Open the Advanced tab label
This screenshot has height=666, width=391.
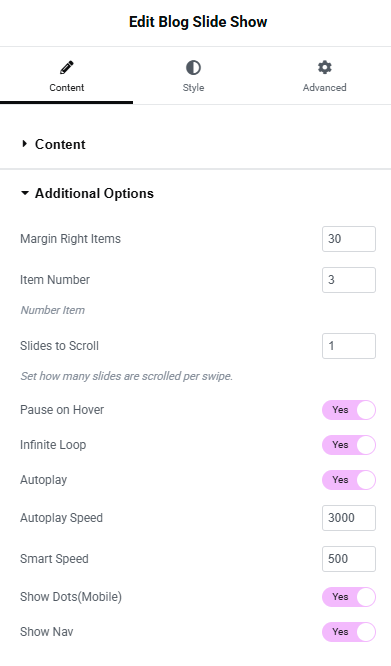[x=325, y=87]
